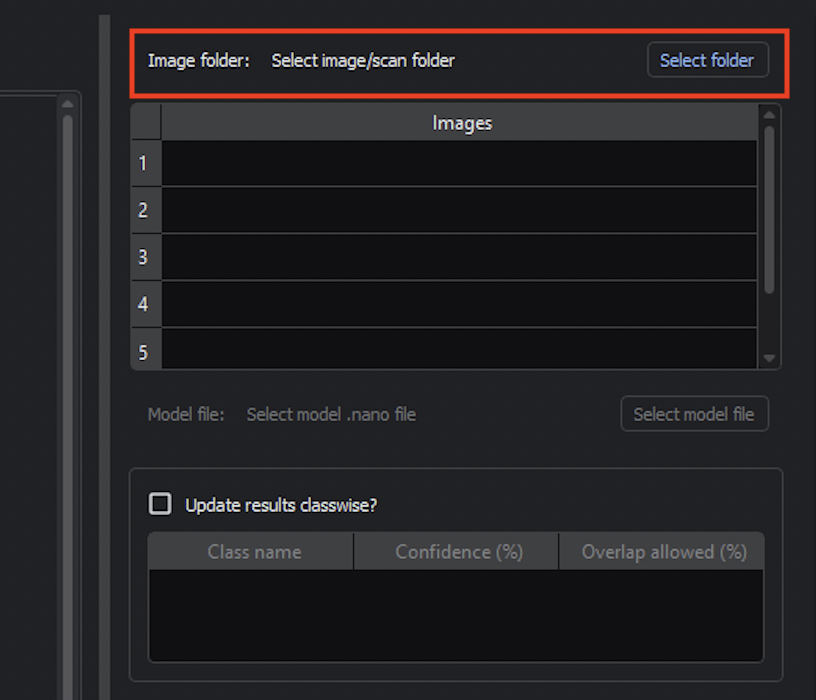Select row 2 header in Images table
The height and width of the screenshot is (700, 816).
click(145, 210)
